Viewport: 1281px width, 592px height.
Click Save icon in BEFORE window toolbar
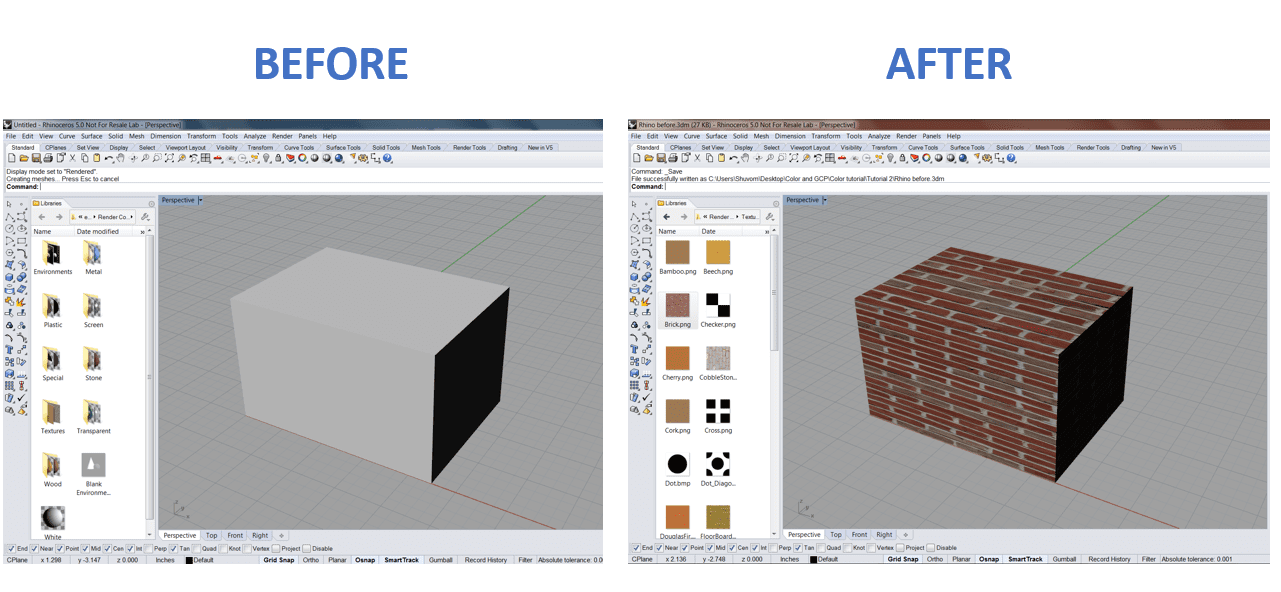coord(36,158)
